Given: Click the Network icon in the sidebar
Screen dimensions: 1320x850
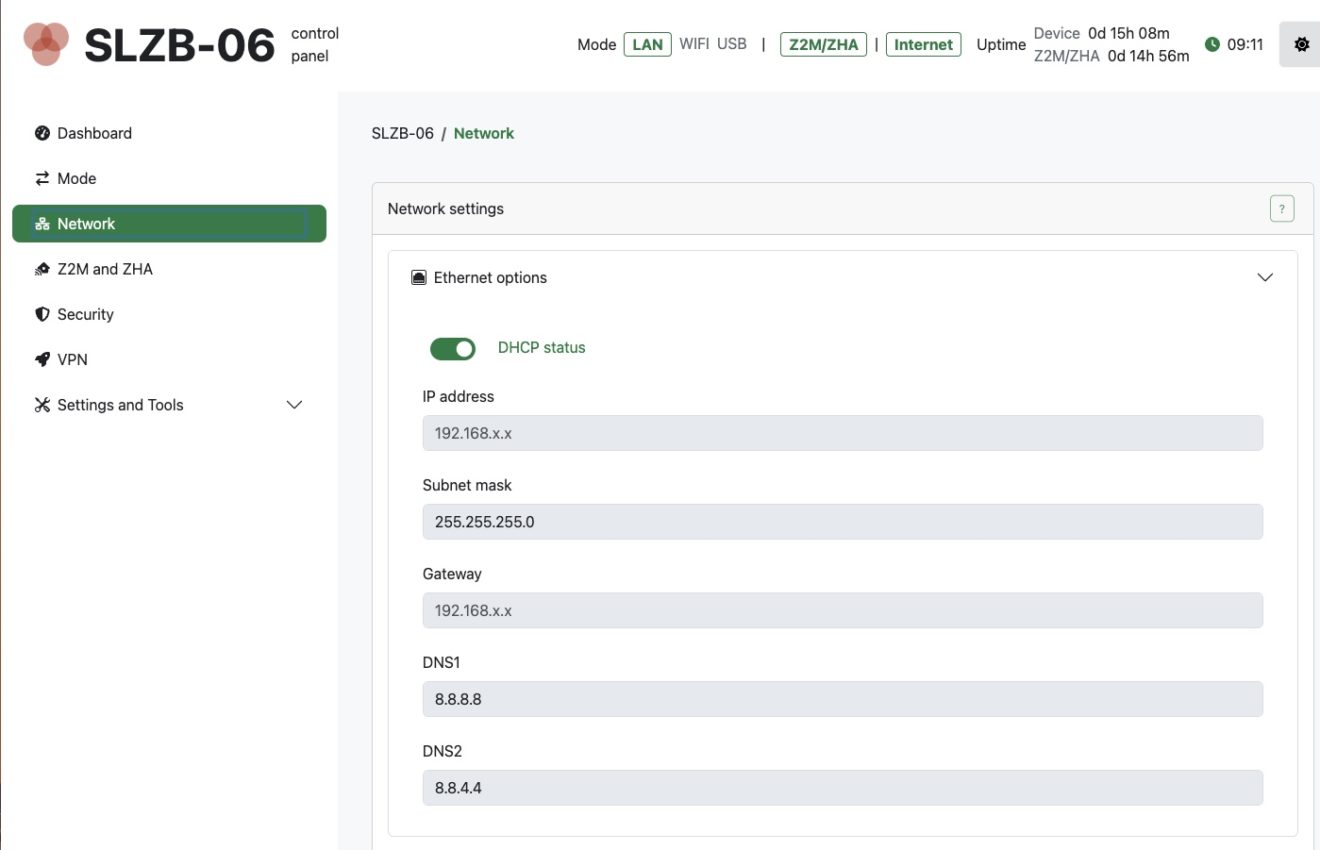Looking at the screenshot, I should pyautogui.click(x=41, y=223).
